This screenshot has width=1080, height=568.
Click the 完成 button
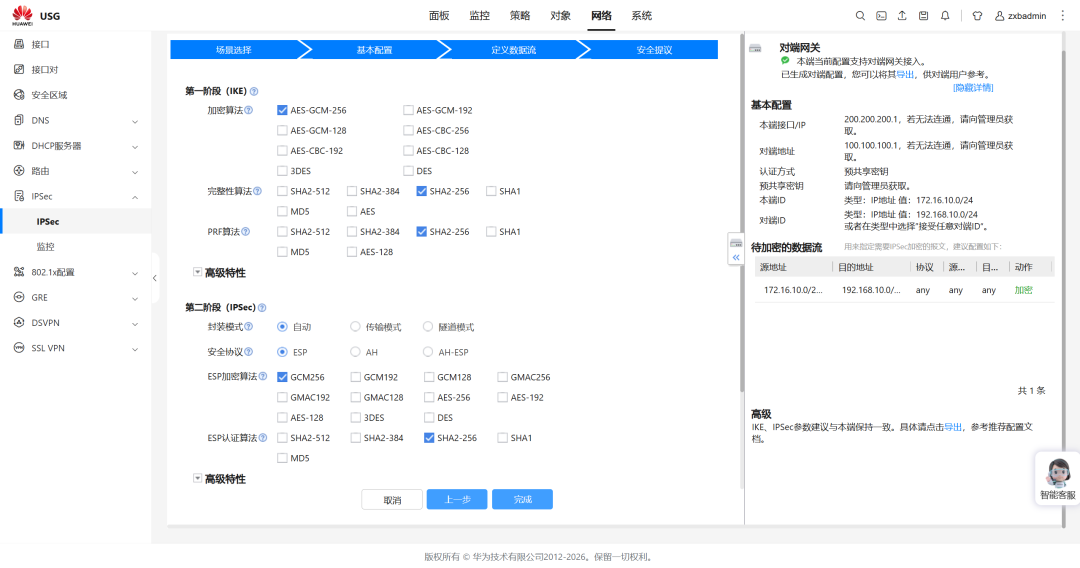pos(522,500)
